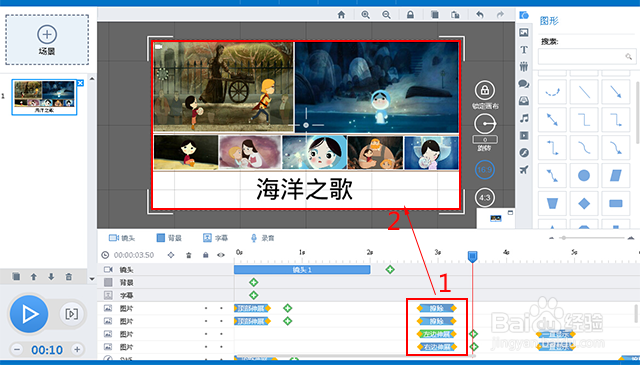Play current scene with bracketed play button
The width and height of the screenshot is (640, 365).
(72, 314)
